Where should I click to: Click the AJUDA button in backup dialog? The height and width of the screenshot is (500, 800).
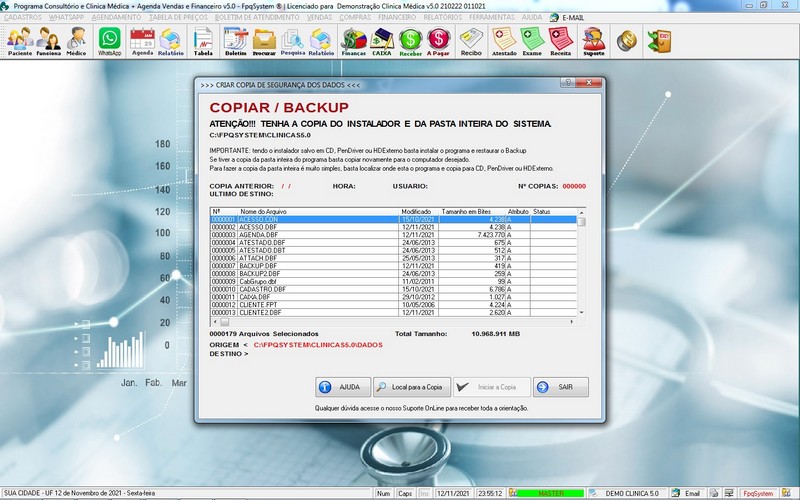click(x=343, y=387)
